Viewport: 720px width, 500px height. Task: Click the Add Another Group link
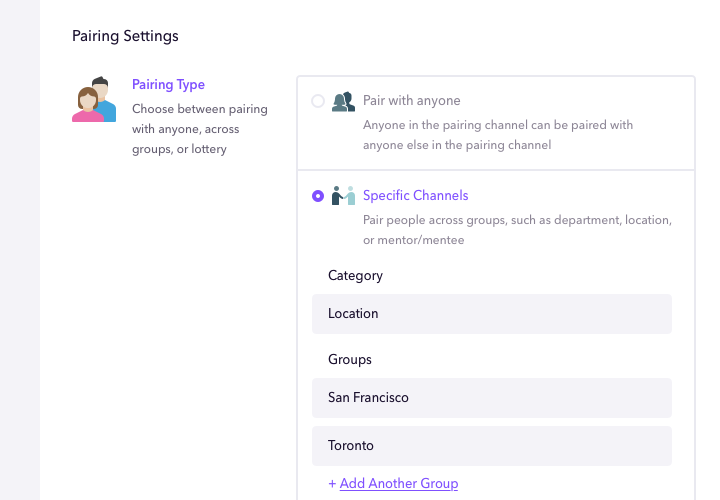[399, 483]
